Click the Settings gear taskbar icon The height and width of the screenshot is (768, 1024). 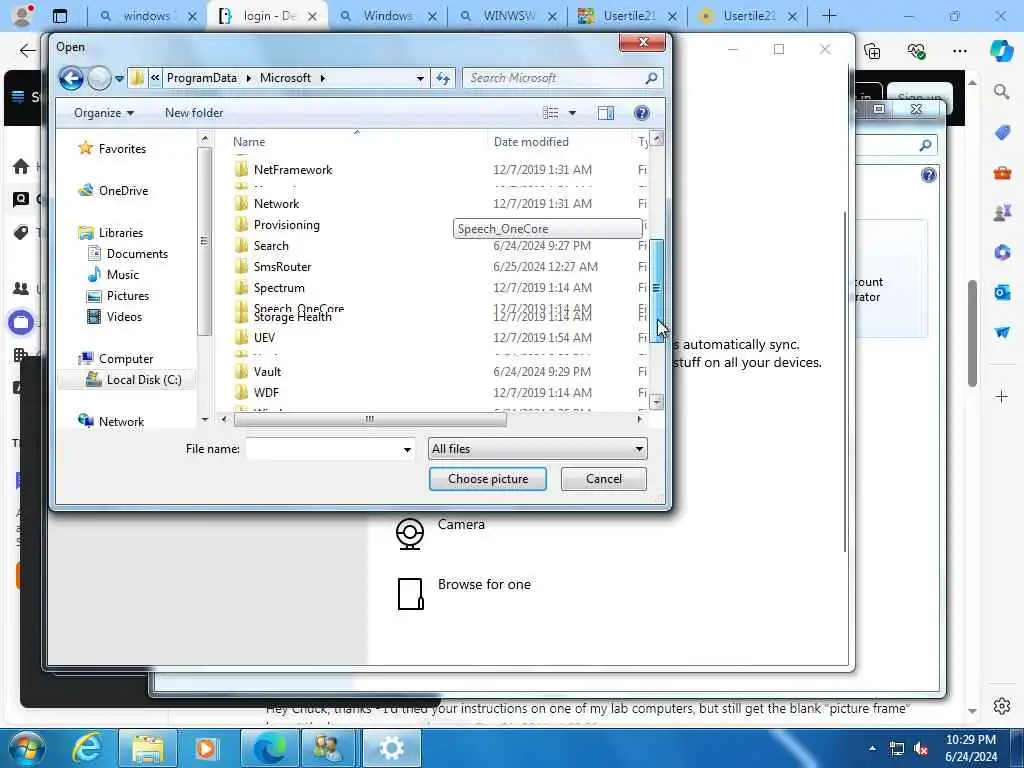(391, 749)
